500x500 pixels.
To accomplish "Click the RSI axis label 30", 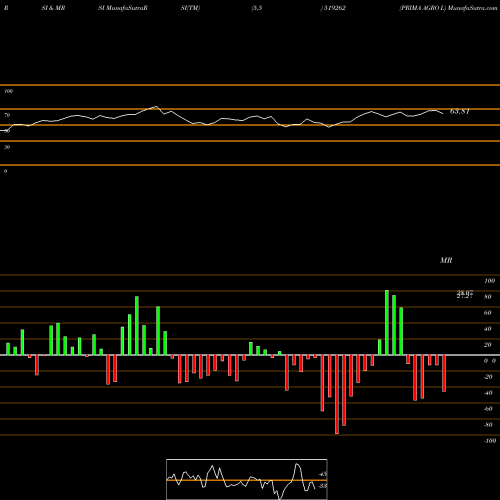I will [7, 147].
